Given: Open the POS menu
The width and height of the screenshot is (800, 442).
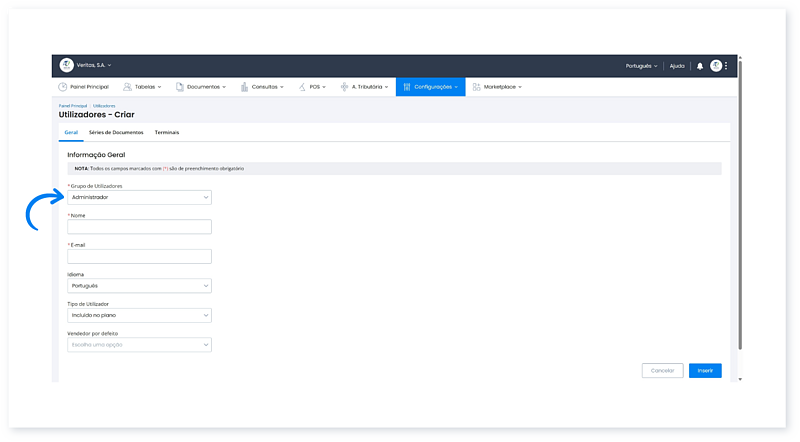Looking at the screenshot, I should tap(312, 87).
